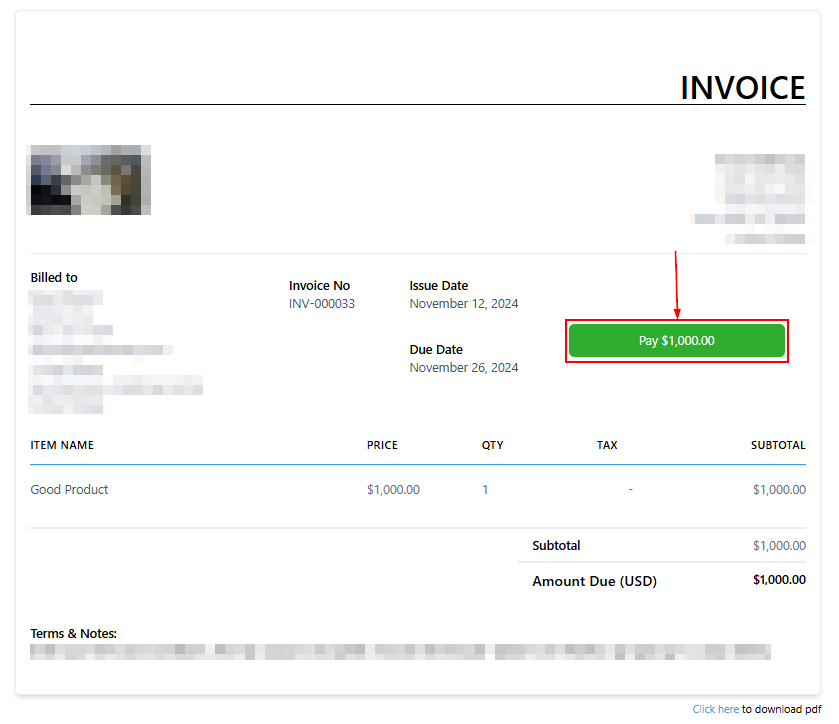The height and width of the screenshot is (724, 839).
Task: Click the Subtotal summary amount $1,000.00
Action: tap(779, 546)
